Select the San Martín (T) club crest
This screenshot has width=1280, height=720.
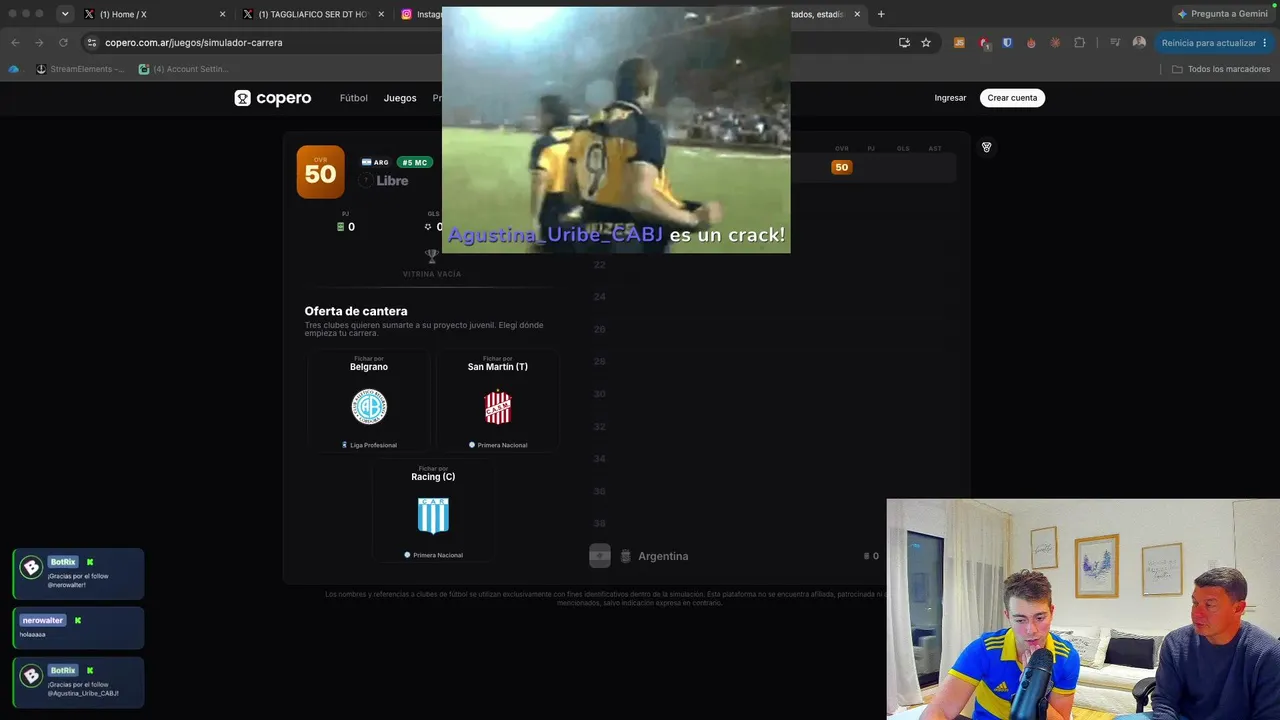coord(498,407)
